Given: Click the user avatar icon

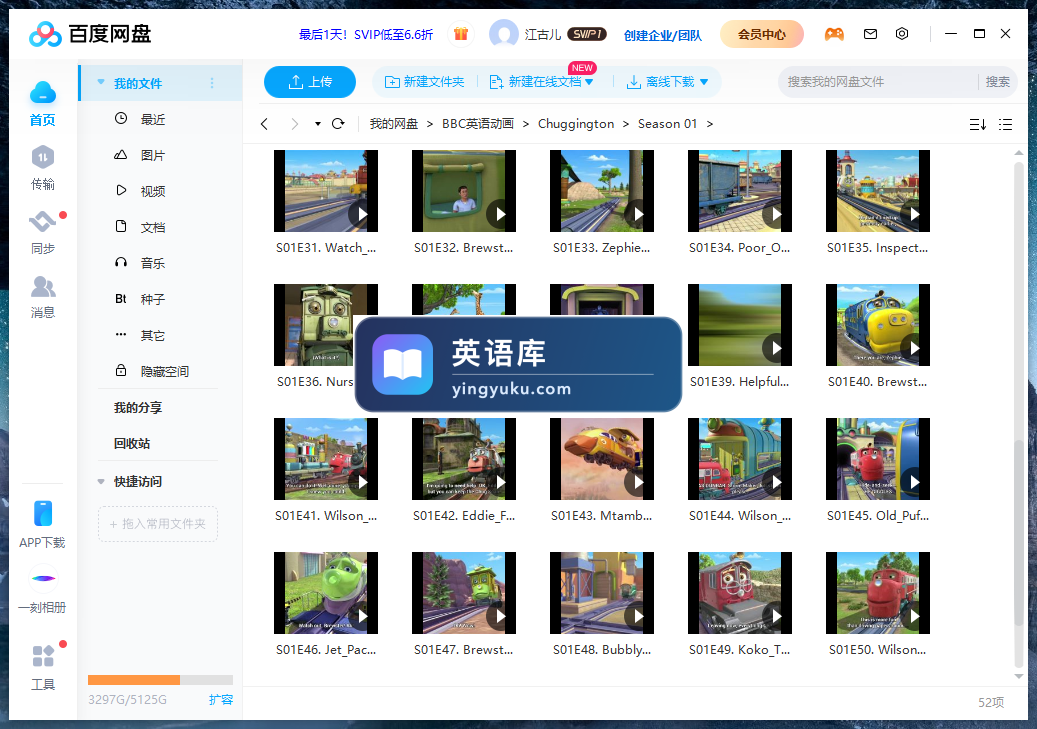Looking at the screenshot, I should 503,34.
